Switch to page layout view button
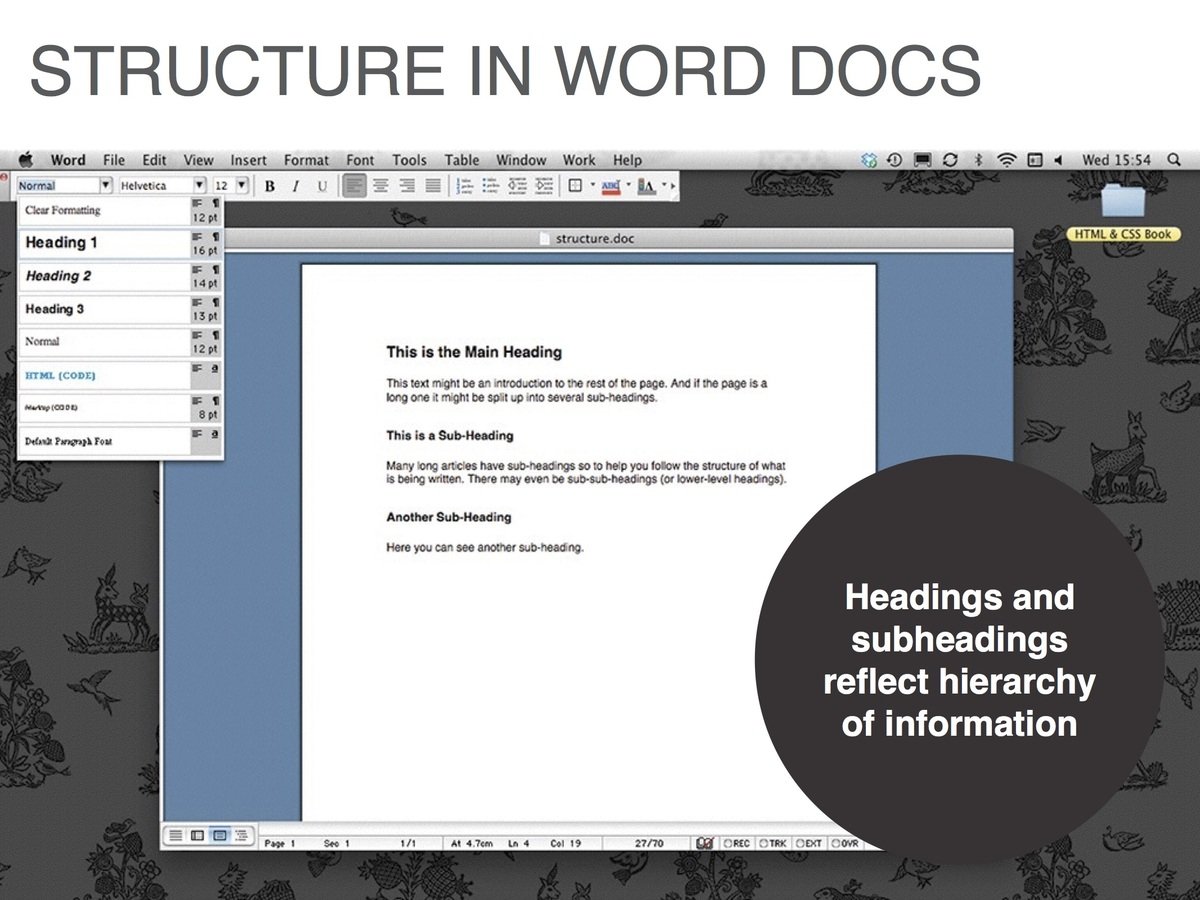The image size is (1200, 900). tap(219, 834)
